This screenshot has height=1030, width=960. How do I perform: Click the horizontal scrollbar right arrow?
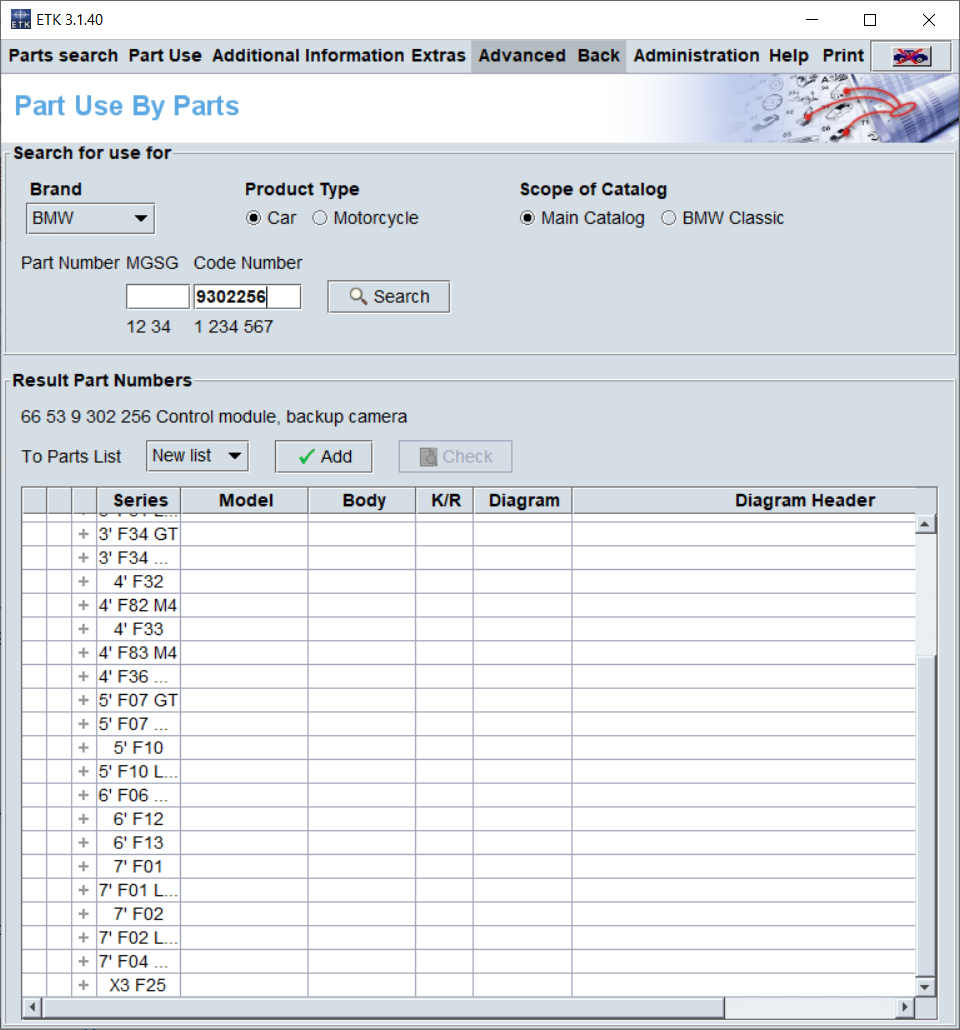coord(905,1007)
